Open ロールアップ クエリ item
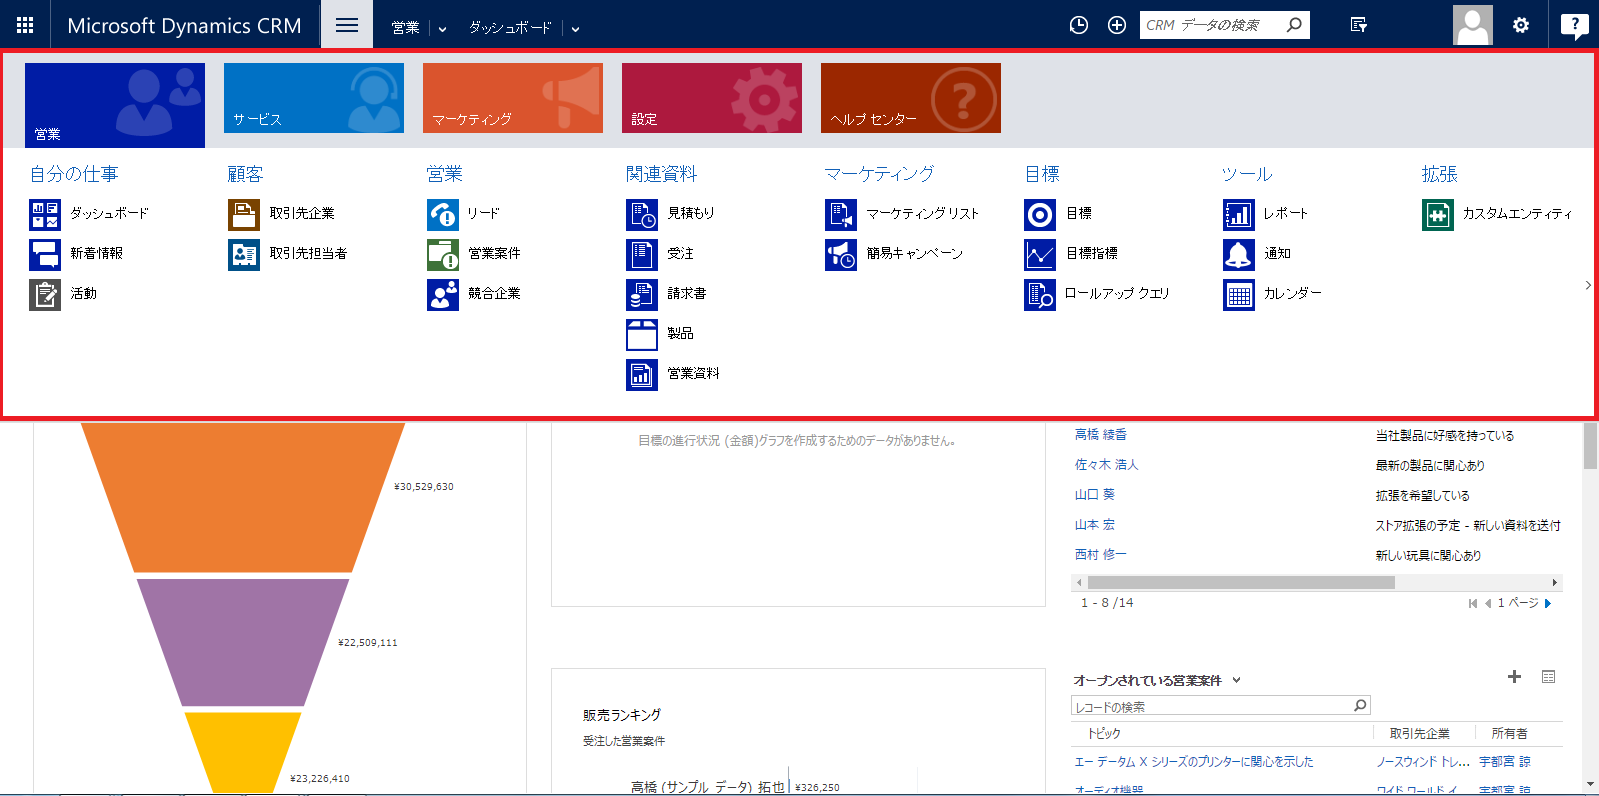This screenshot has width=1599, height=796. [x=1097, y=294]
